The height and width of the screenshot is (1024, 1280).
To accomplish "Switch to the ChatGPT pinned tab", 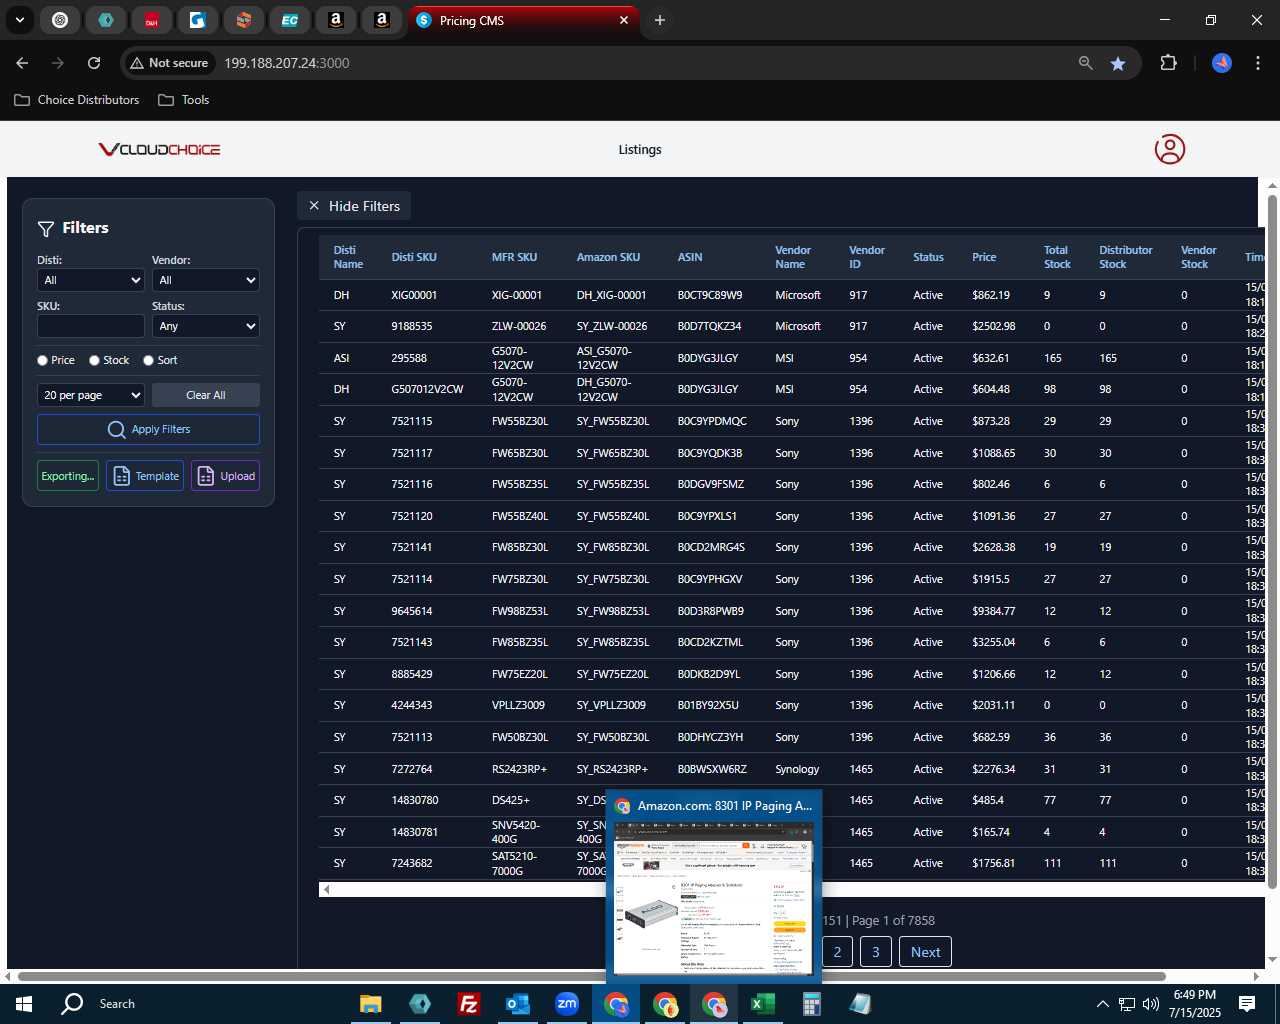I will tap(60, 20).
